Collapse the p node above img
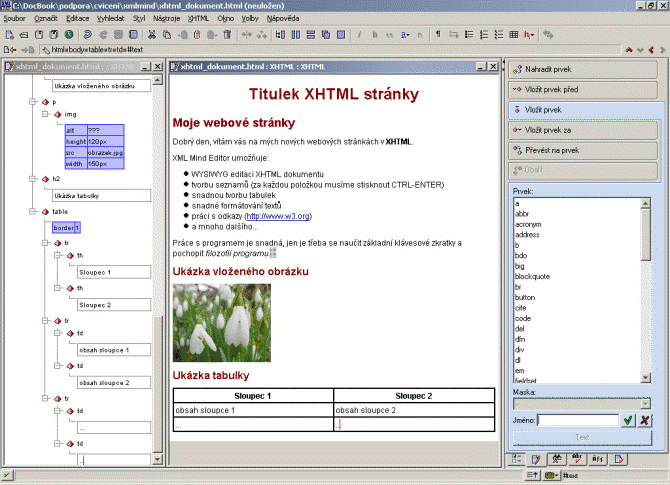Screen dimensions: 670x485 tap(32, 102)
